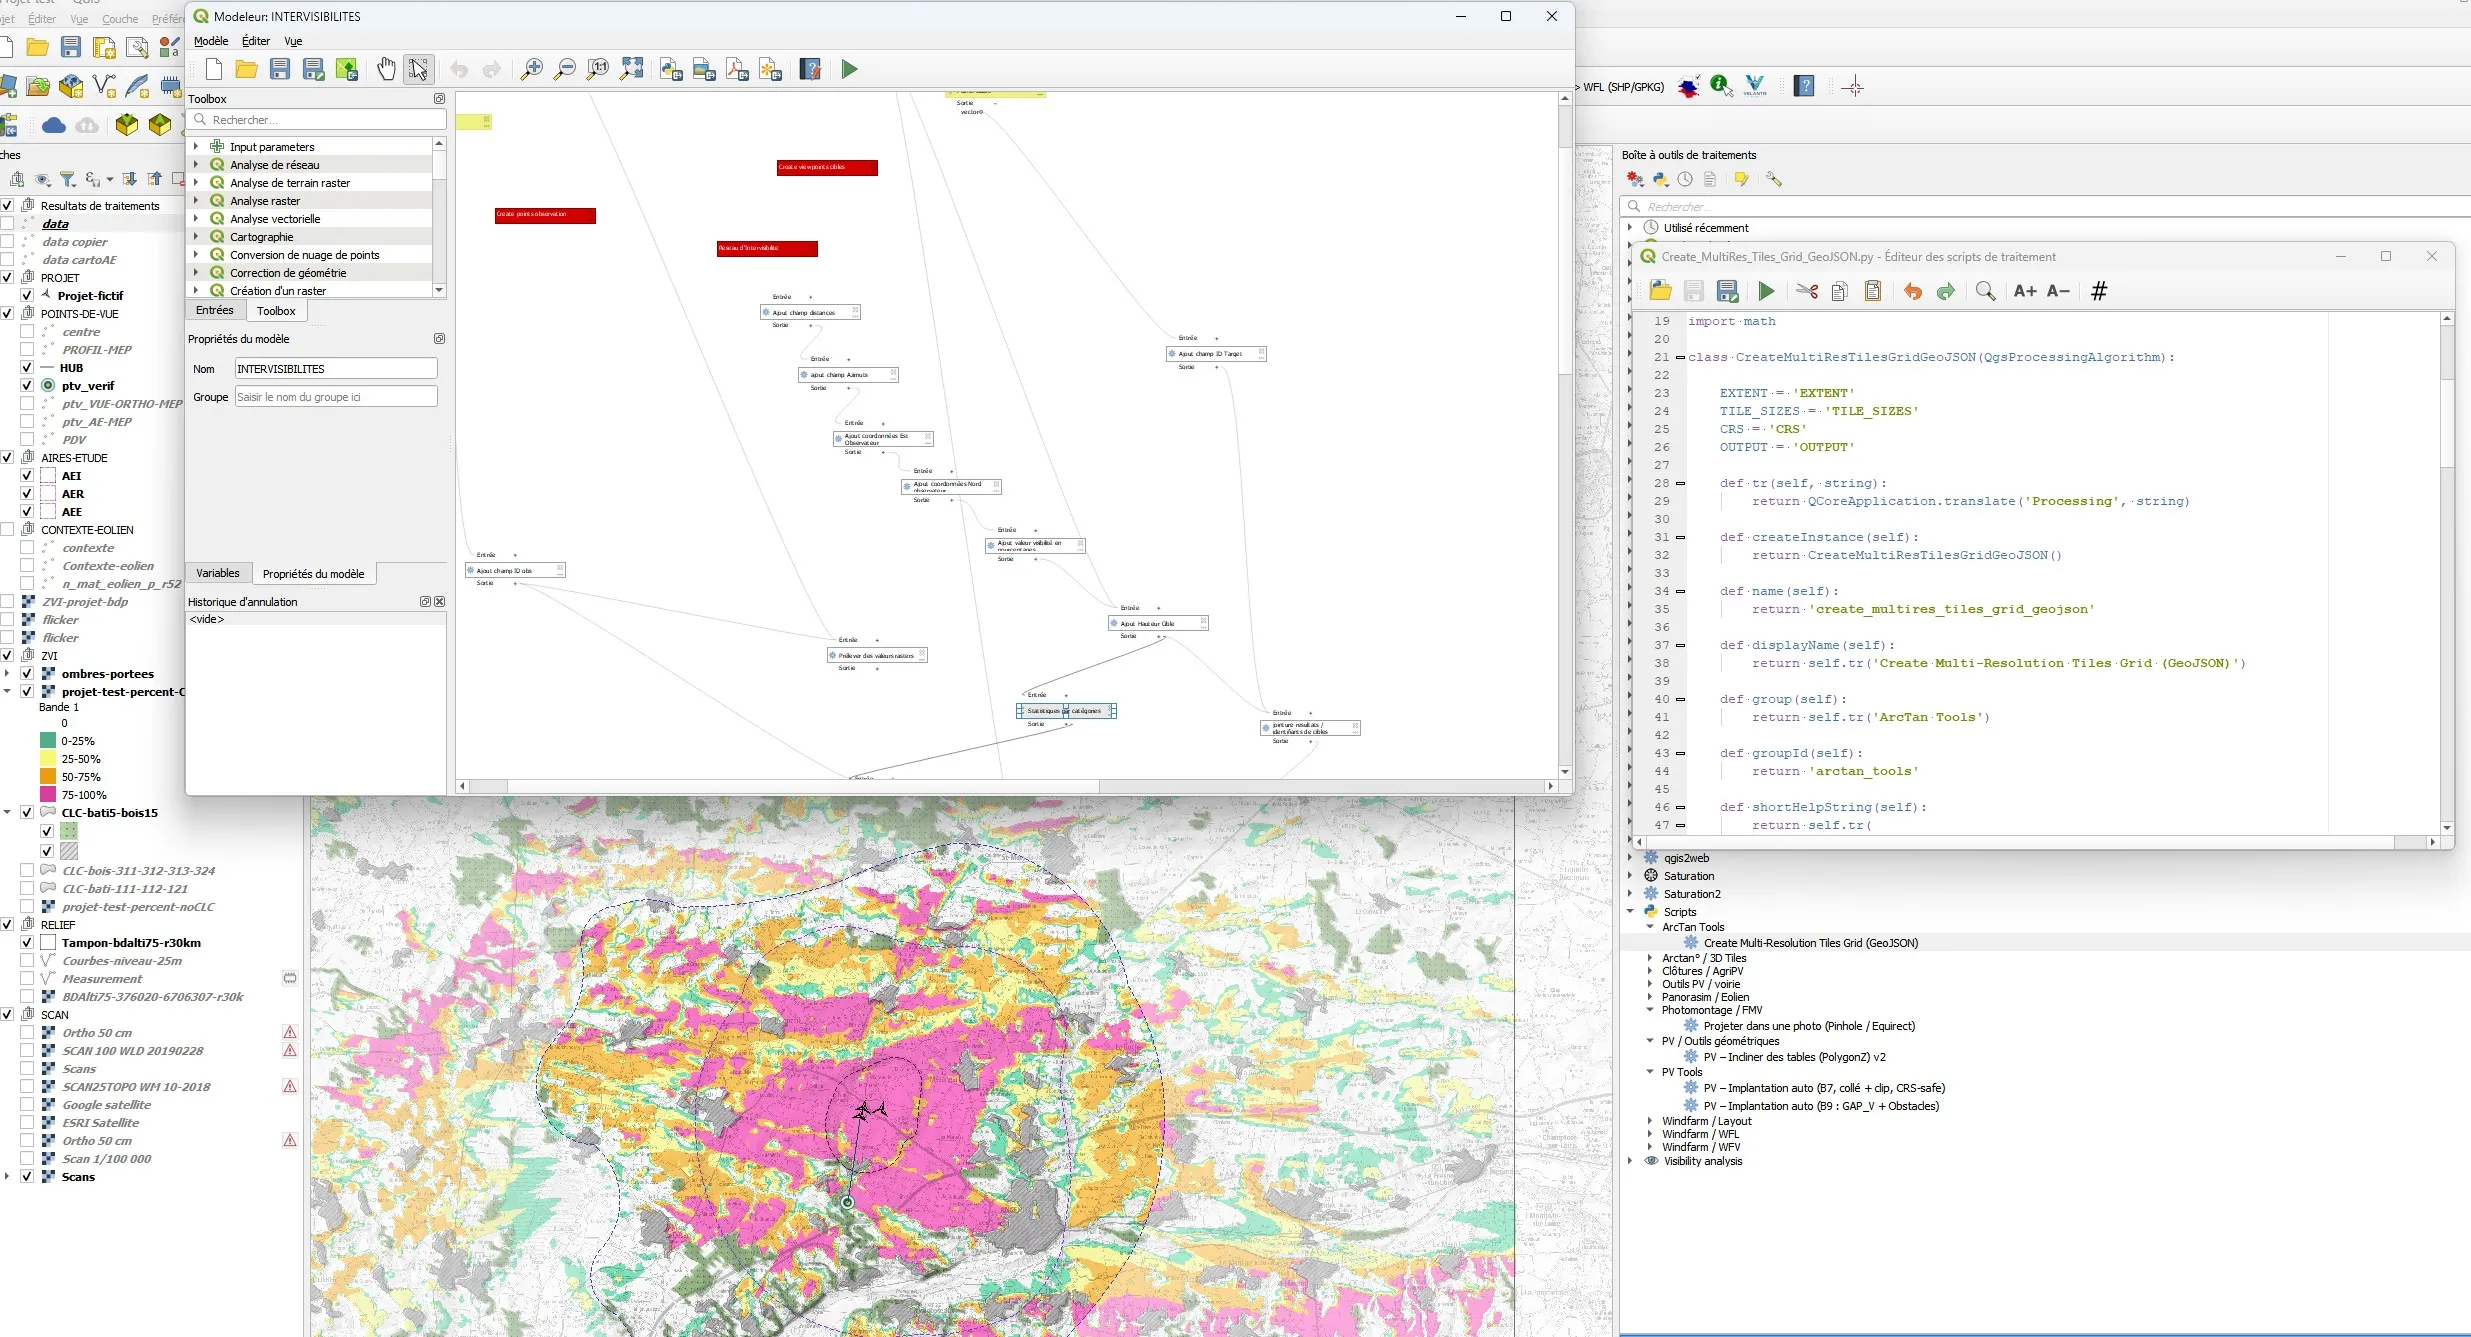Uncheck the AEE layer
This screenshot has height=1337, width=2471.
(x=27, y=512)
